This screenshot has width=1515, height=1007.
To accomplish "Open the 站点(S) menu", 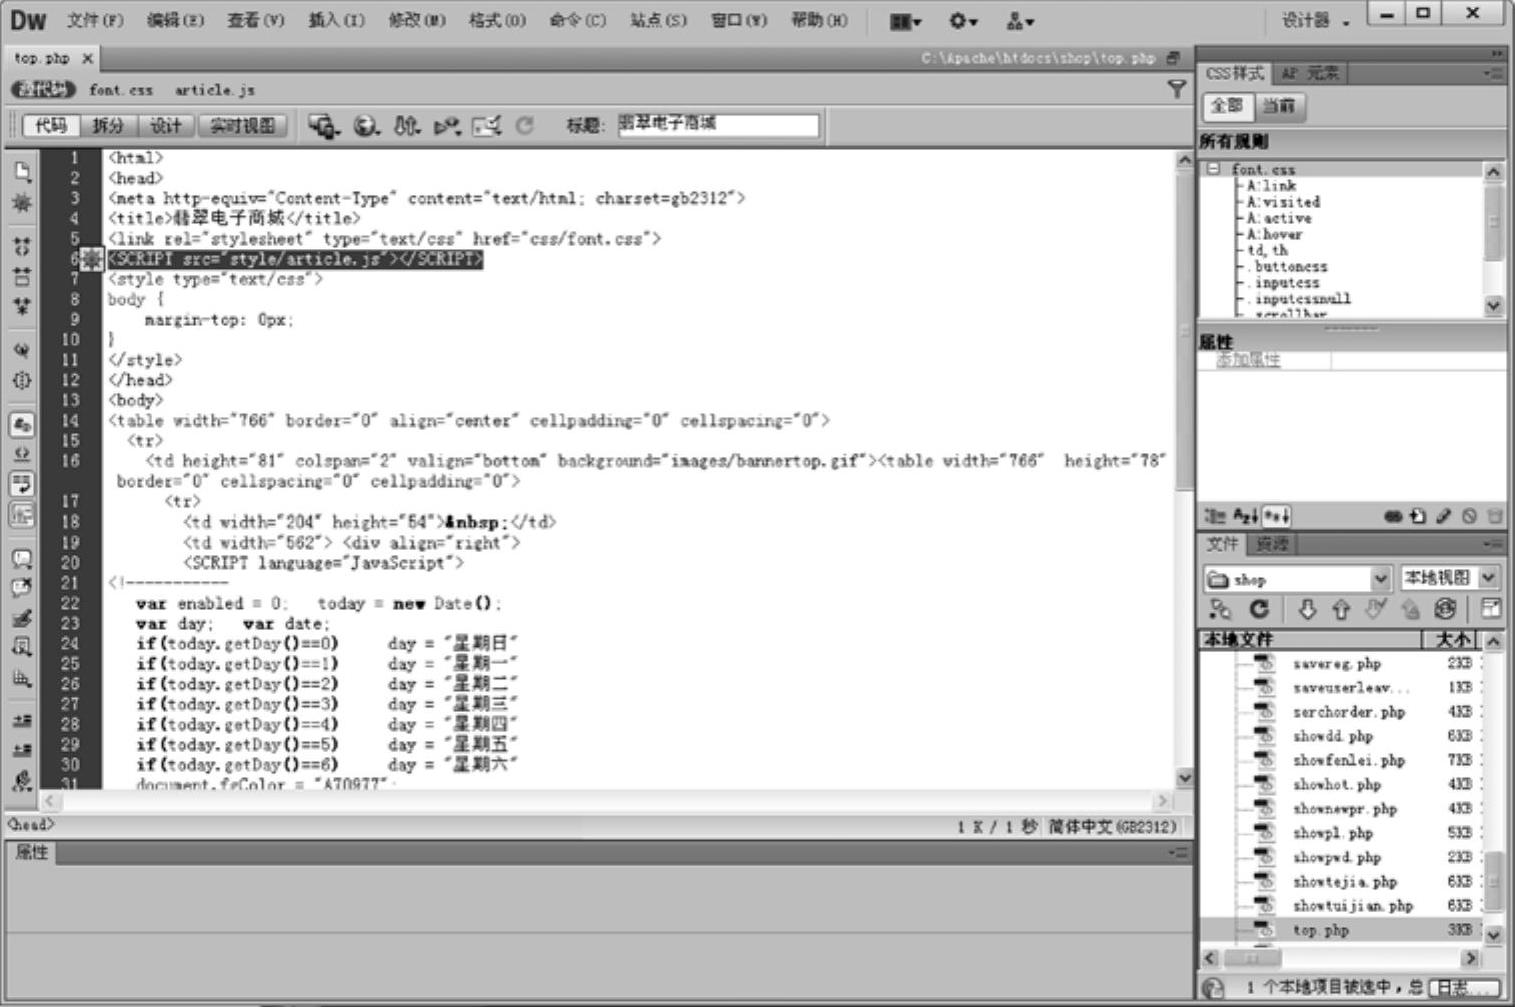I will 658,20.
